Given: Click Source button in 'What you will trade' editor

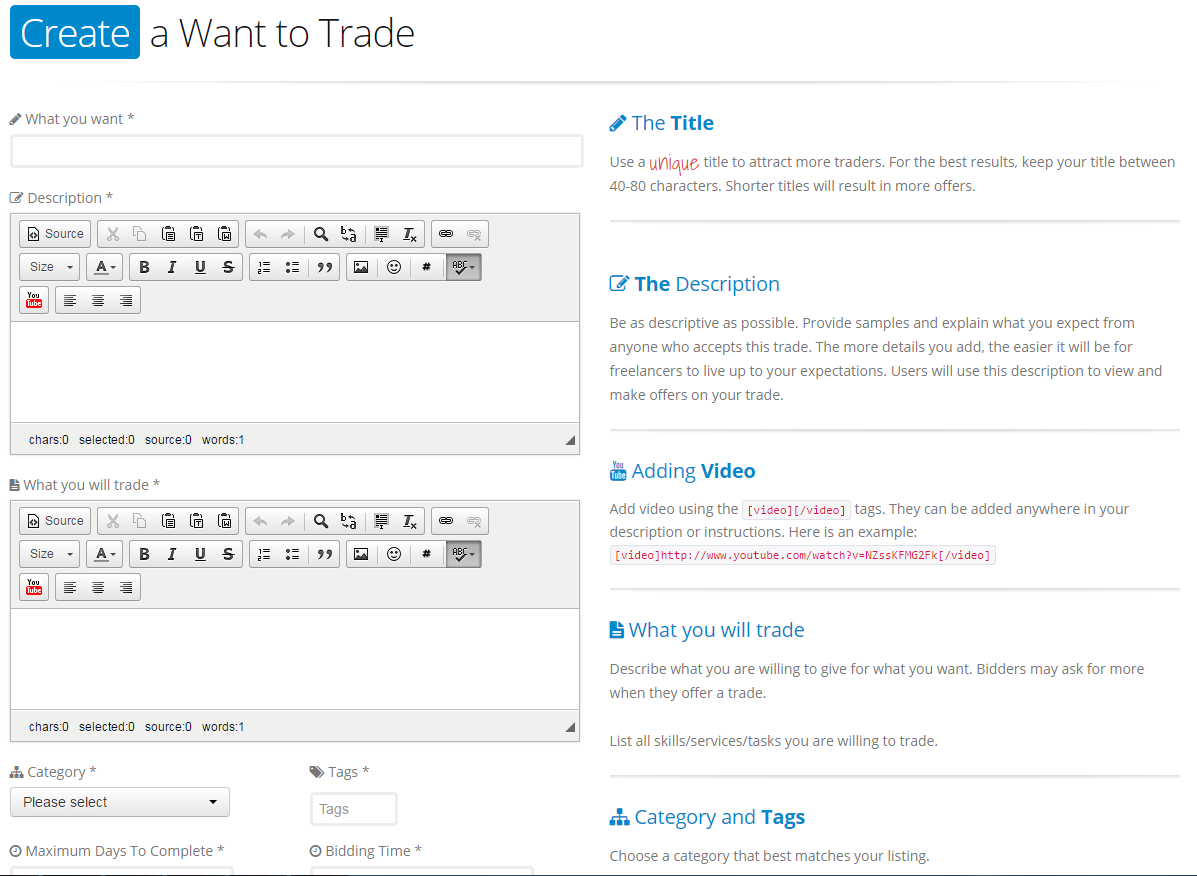Looking at the screenshot, I should 55,521.
